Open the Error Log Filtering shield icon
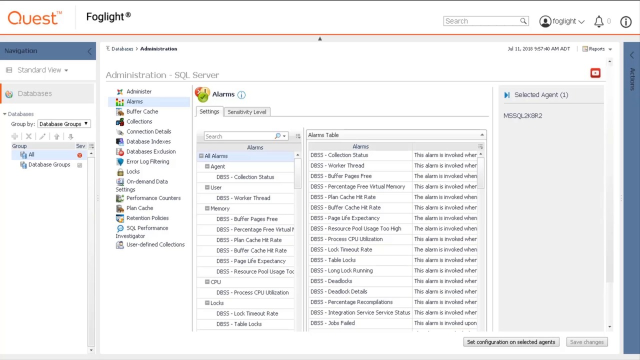The width and height of the screenshot is (640, 360). 120,162
